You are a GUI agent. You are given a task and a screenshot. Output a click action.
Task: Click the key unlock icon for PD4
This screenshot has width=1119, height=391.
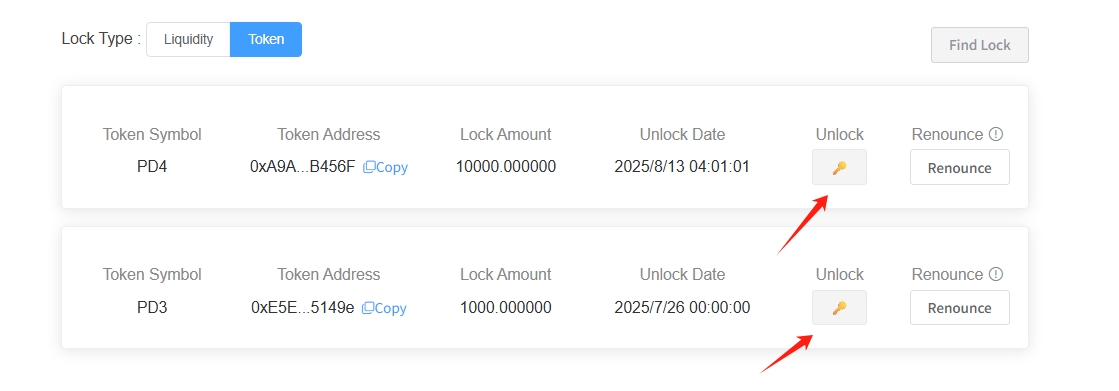[x=839, y=168]
